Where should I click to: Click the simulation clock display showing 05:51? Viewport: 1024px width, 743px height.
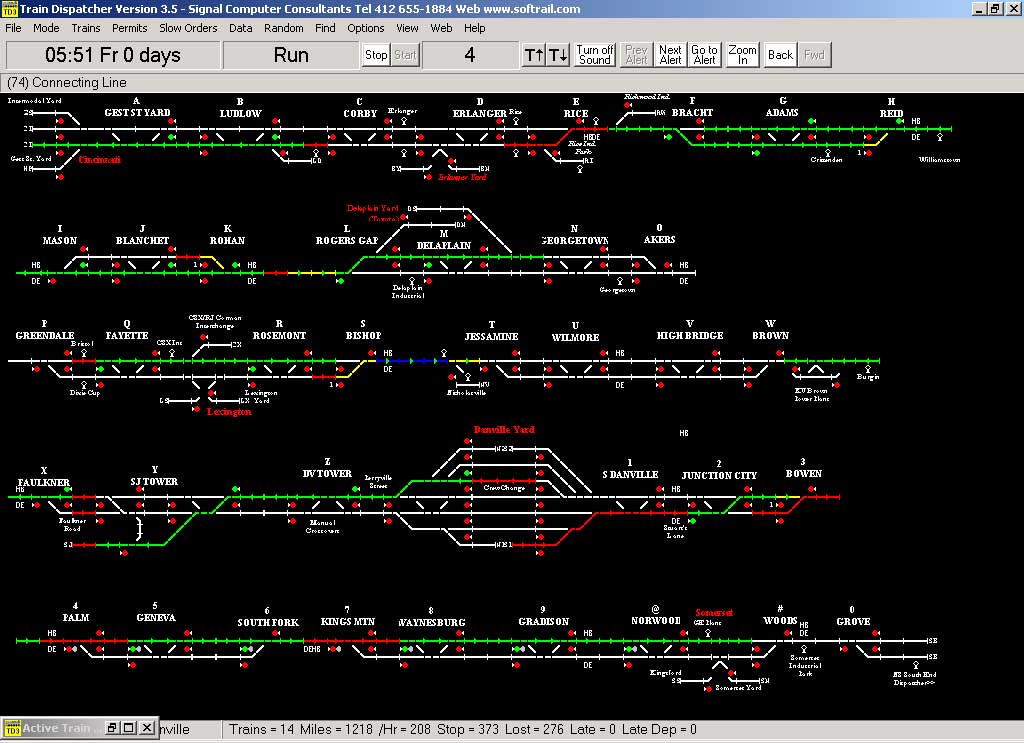tap(112, 55)
